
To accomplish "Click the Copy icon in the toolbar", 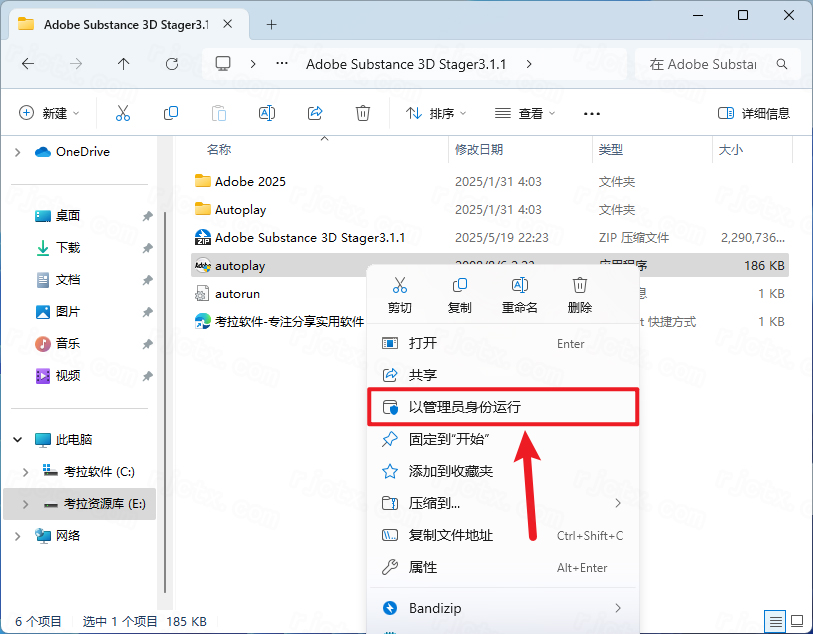I will coord(171,112).
